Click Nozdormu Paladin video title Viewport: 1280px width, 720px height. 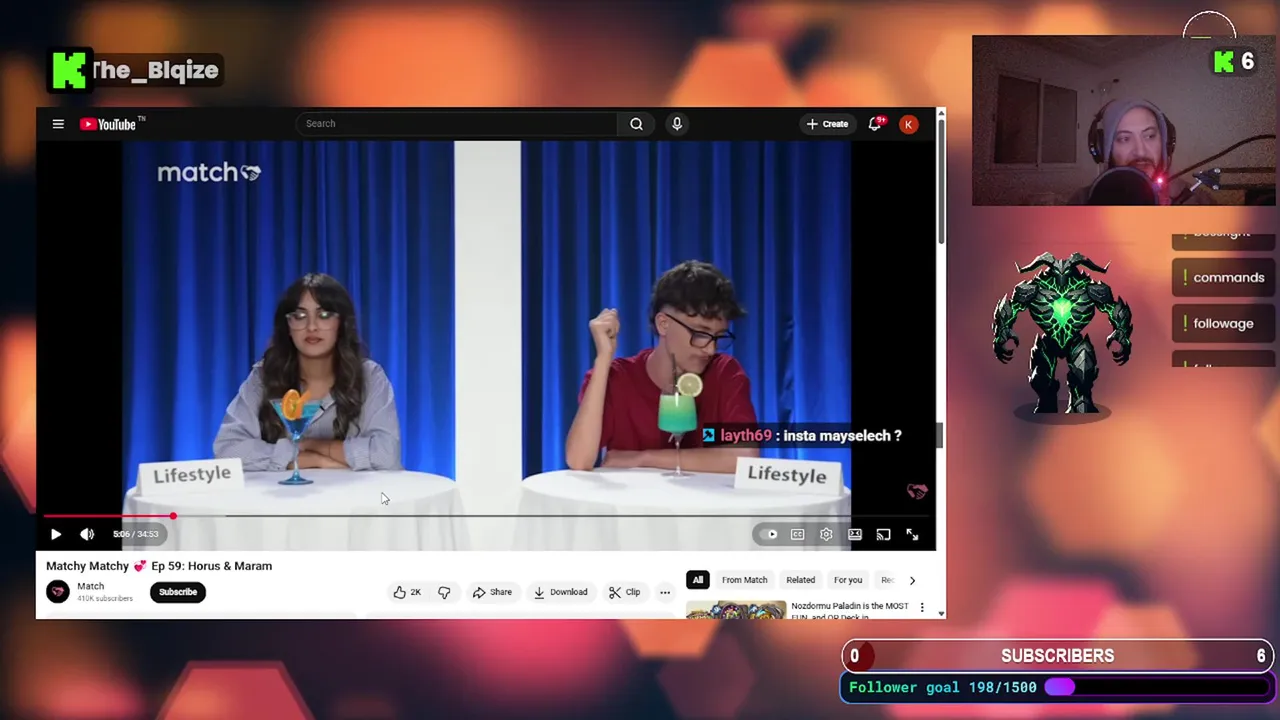(850, 610)
